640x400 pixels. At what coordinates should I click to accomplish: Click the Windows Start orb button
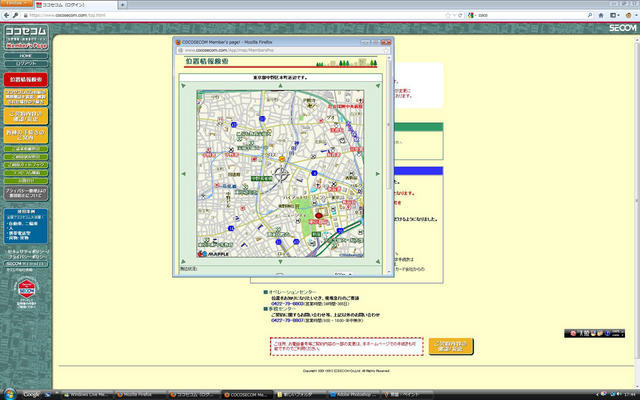pos(9,393)
